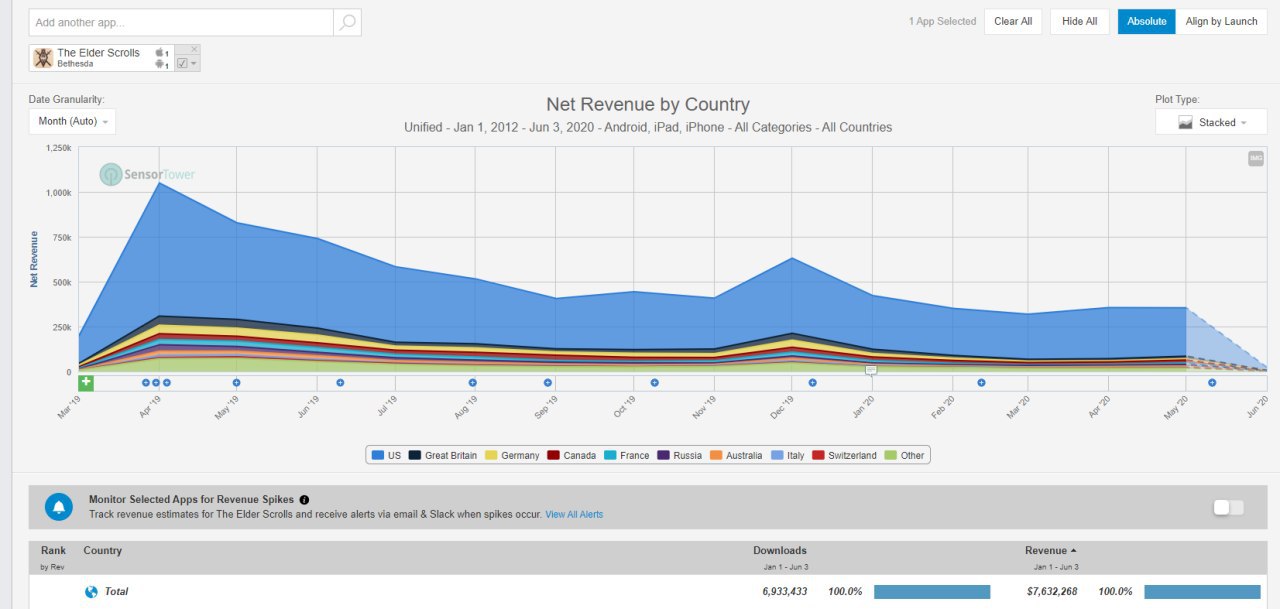Toggle the Canada legend entry
The width and height of the screenshot is (1280, 609).
(x=572, y=455)
